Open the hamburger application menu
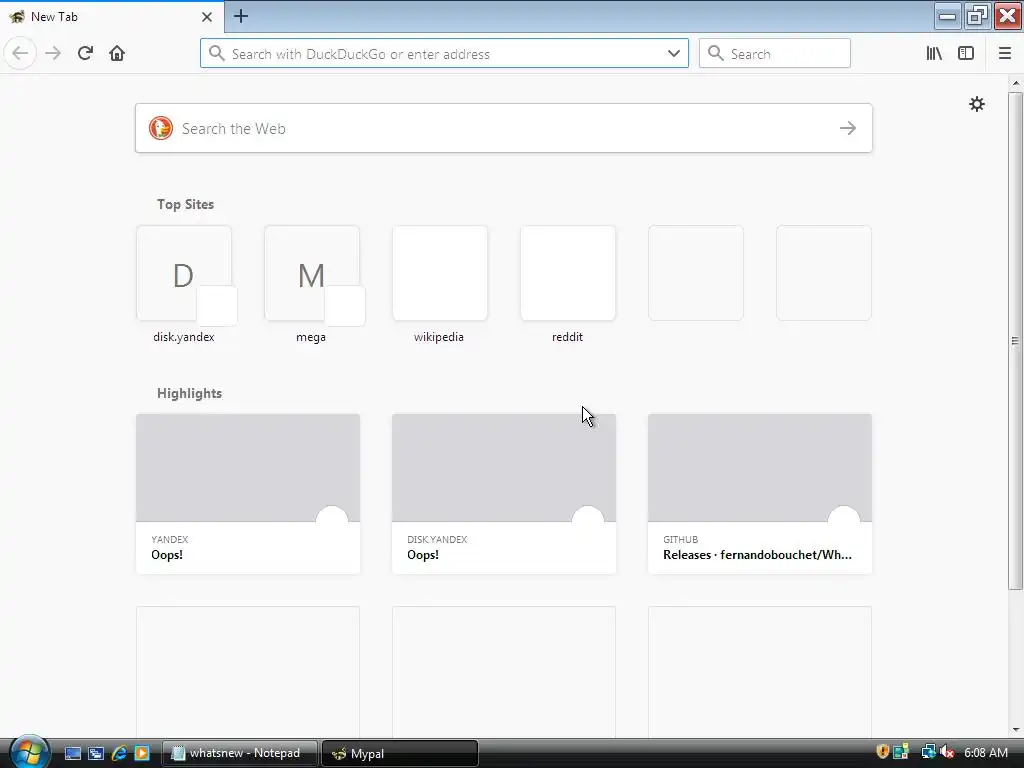Viewport: 1024px width, 768px height. tap(1005, 54)
